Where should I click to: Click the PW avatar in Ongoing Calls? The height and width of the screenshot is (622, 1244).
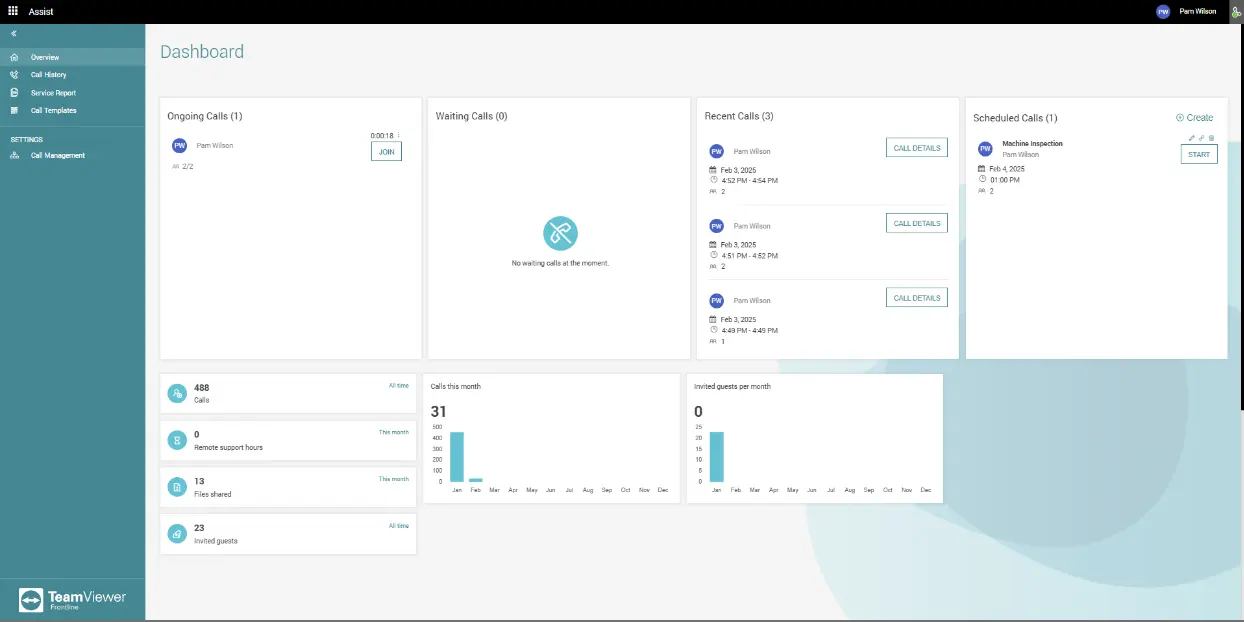coord(180,145)
